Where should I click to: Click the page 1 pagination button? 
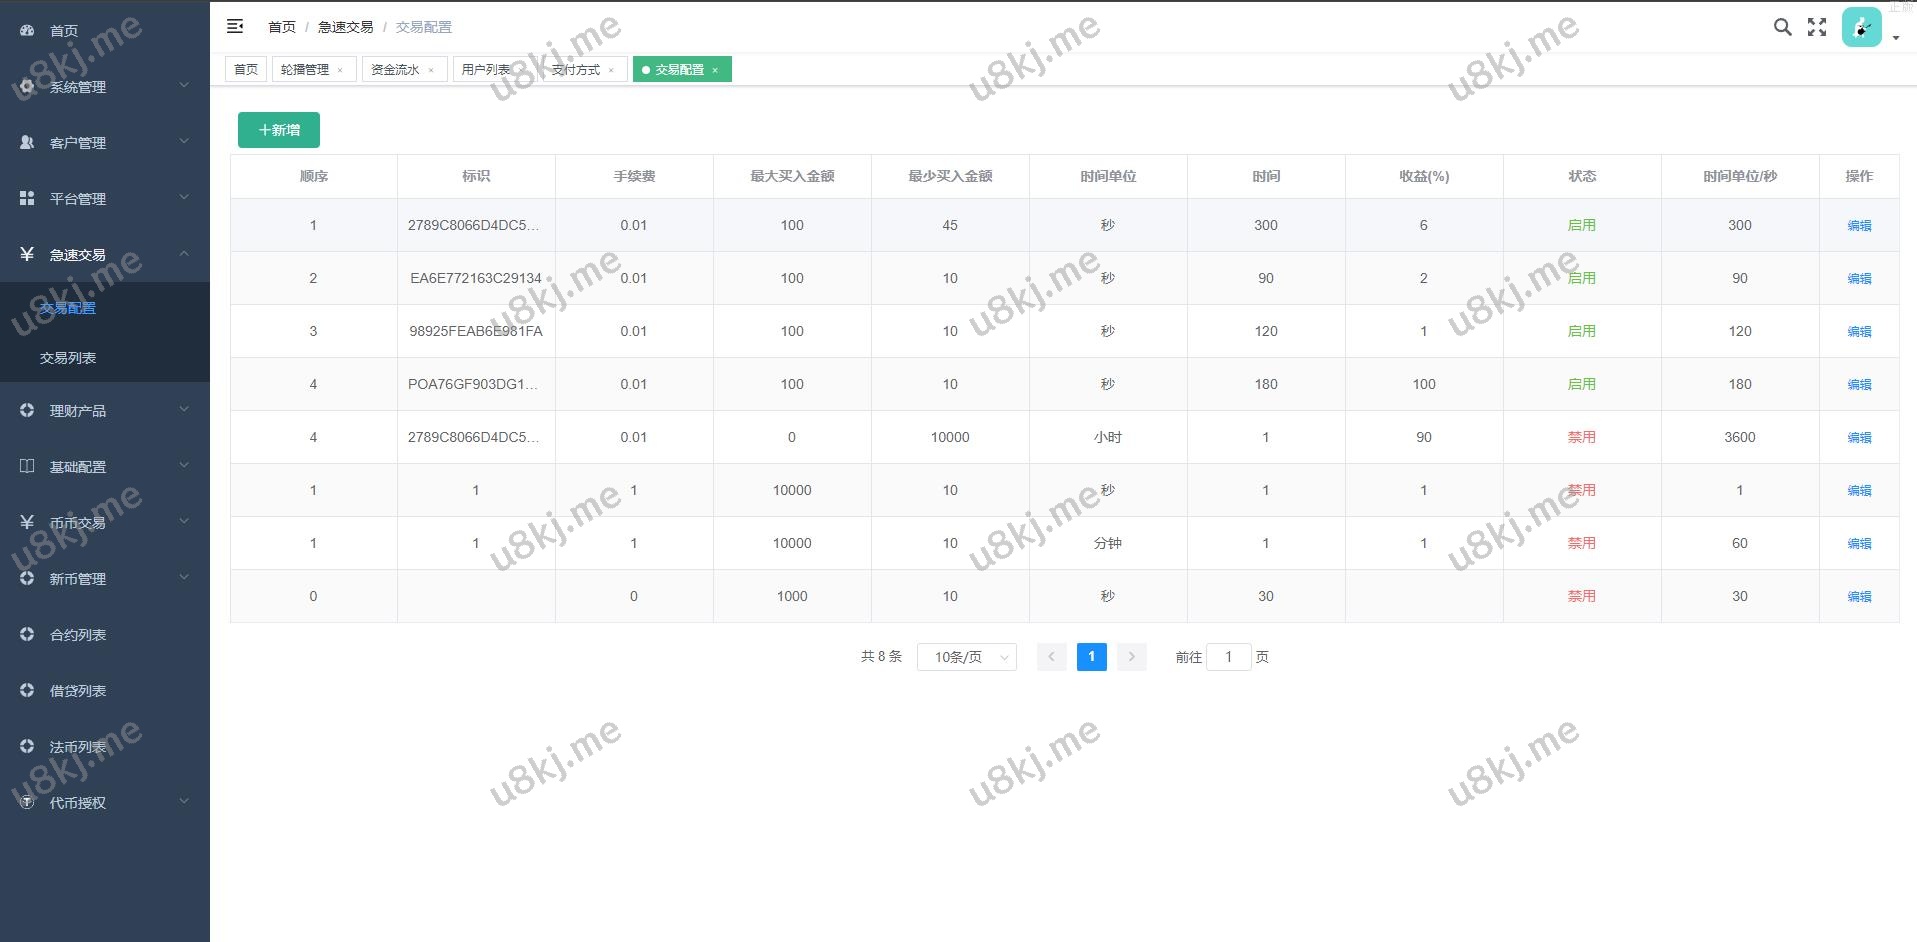1091,657
